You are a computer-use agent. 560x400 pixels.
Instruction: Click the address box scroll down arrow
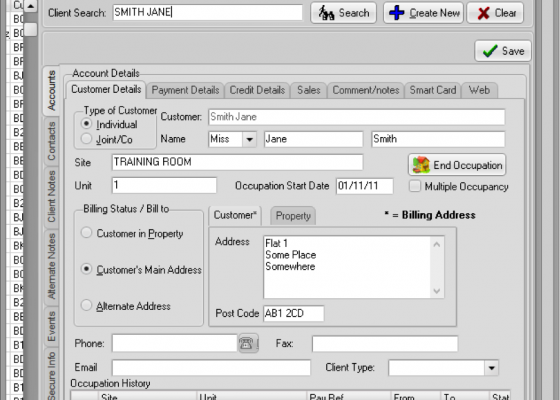(x=437, y=291)
